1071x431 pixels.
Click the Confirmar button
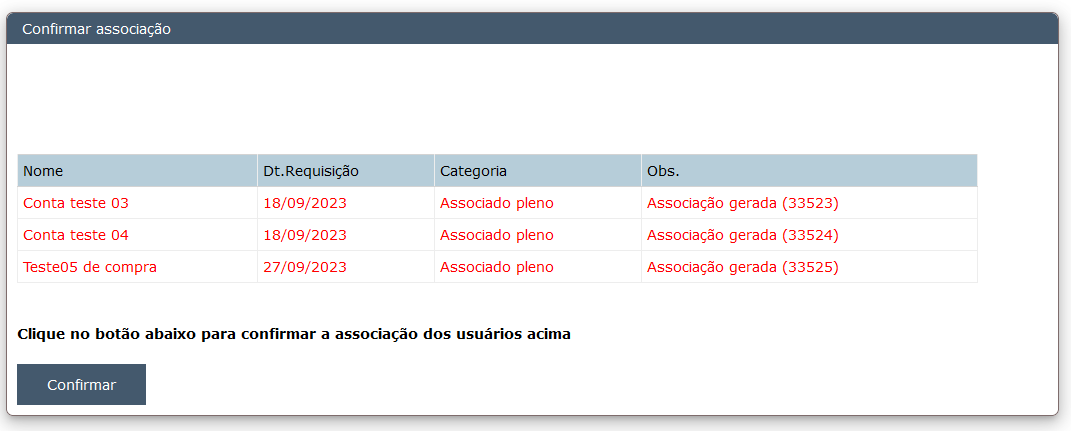click(x=81, y=385)
